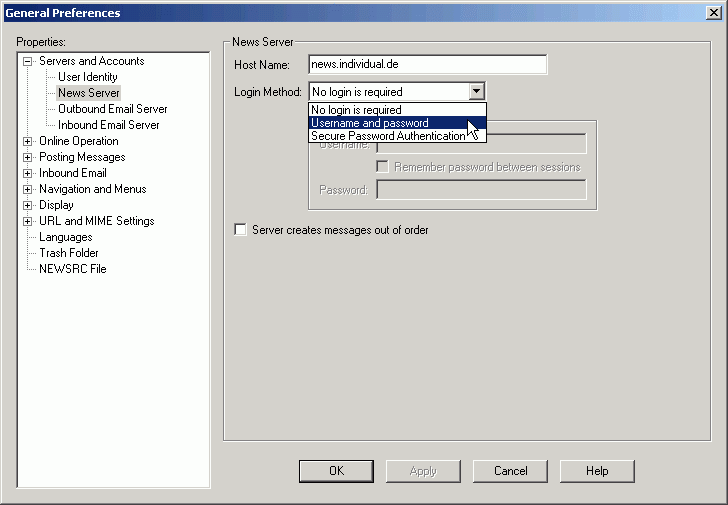Select Posting Messages tree label
The width and height of the screenshot is (728, 505).
coord(82,157)
